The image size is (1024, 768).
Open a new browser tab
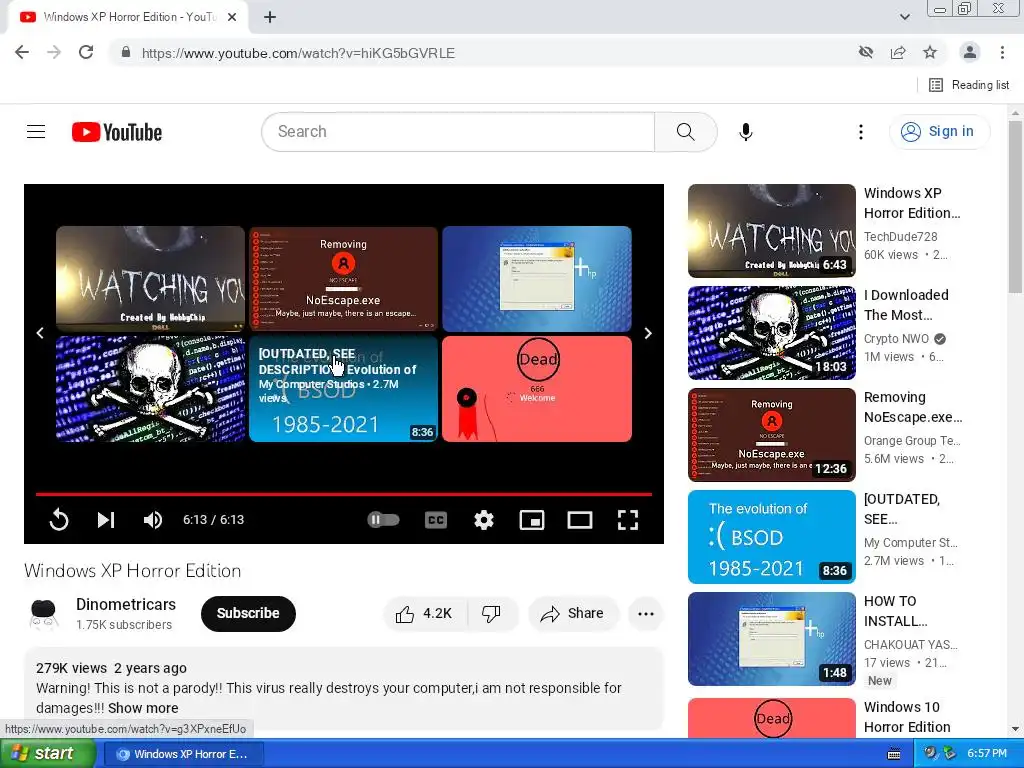pyautogui.click(x=270, y=17)
